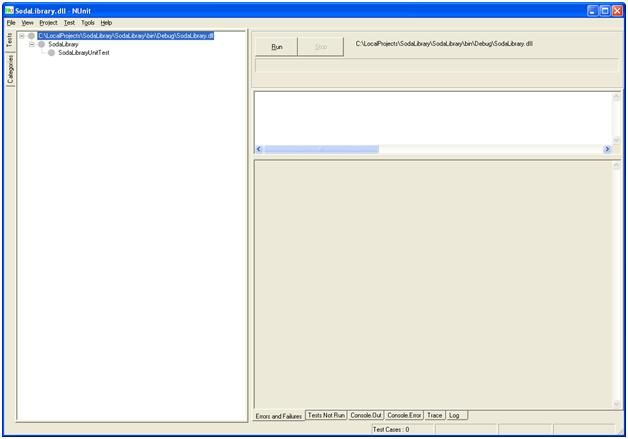Open the Errors and Failures tab
The width and height of the screenshot is (628, 439).
pyautogui.click(x=279, y=416)
